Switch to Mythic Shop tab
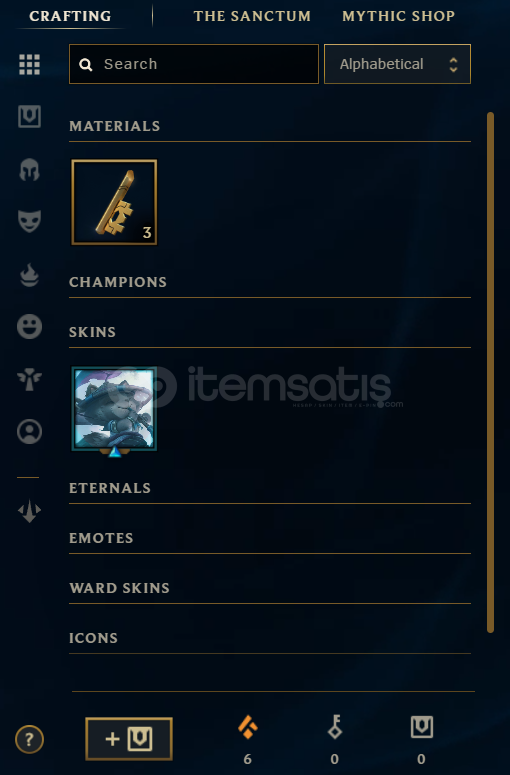 (398, 16)
